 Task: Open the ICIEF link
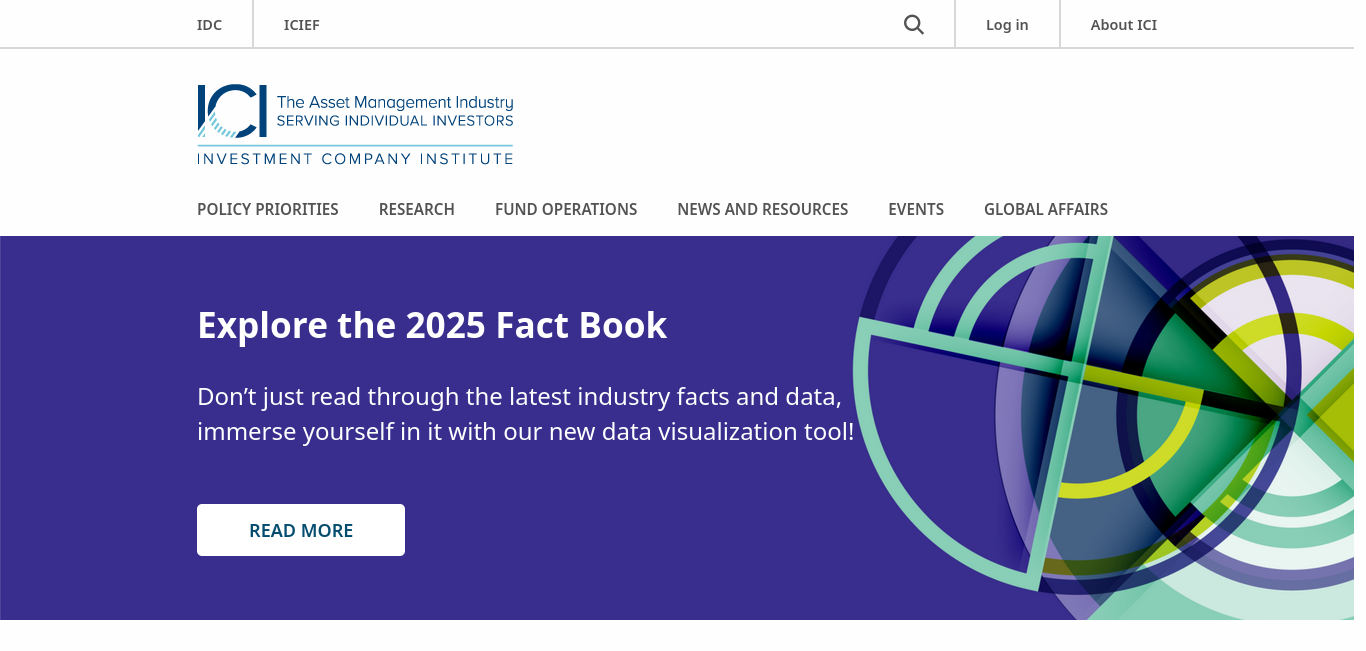[x=302, y=25]
